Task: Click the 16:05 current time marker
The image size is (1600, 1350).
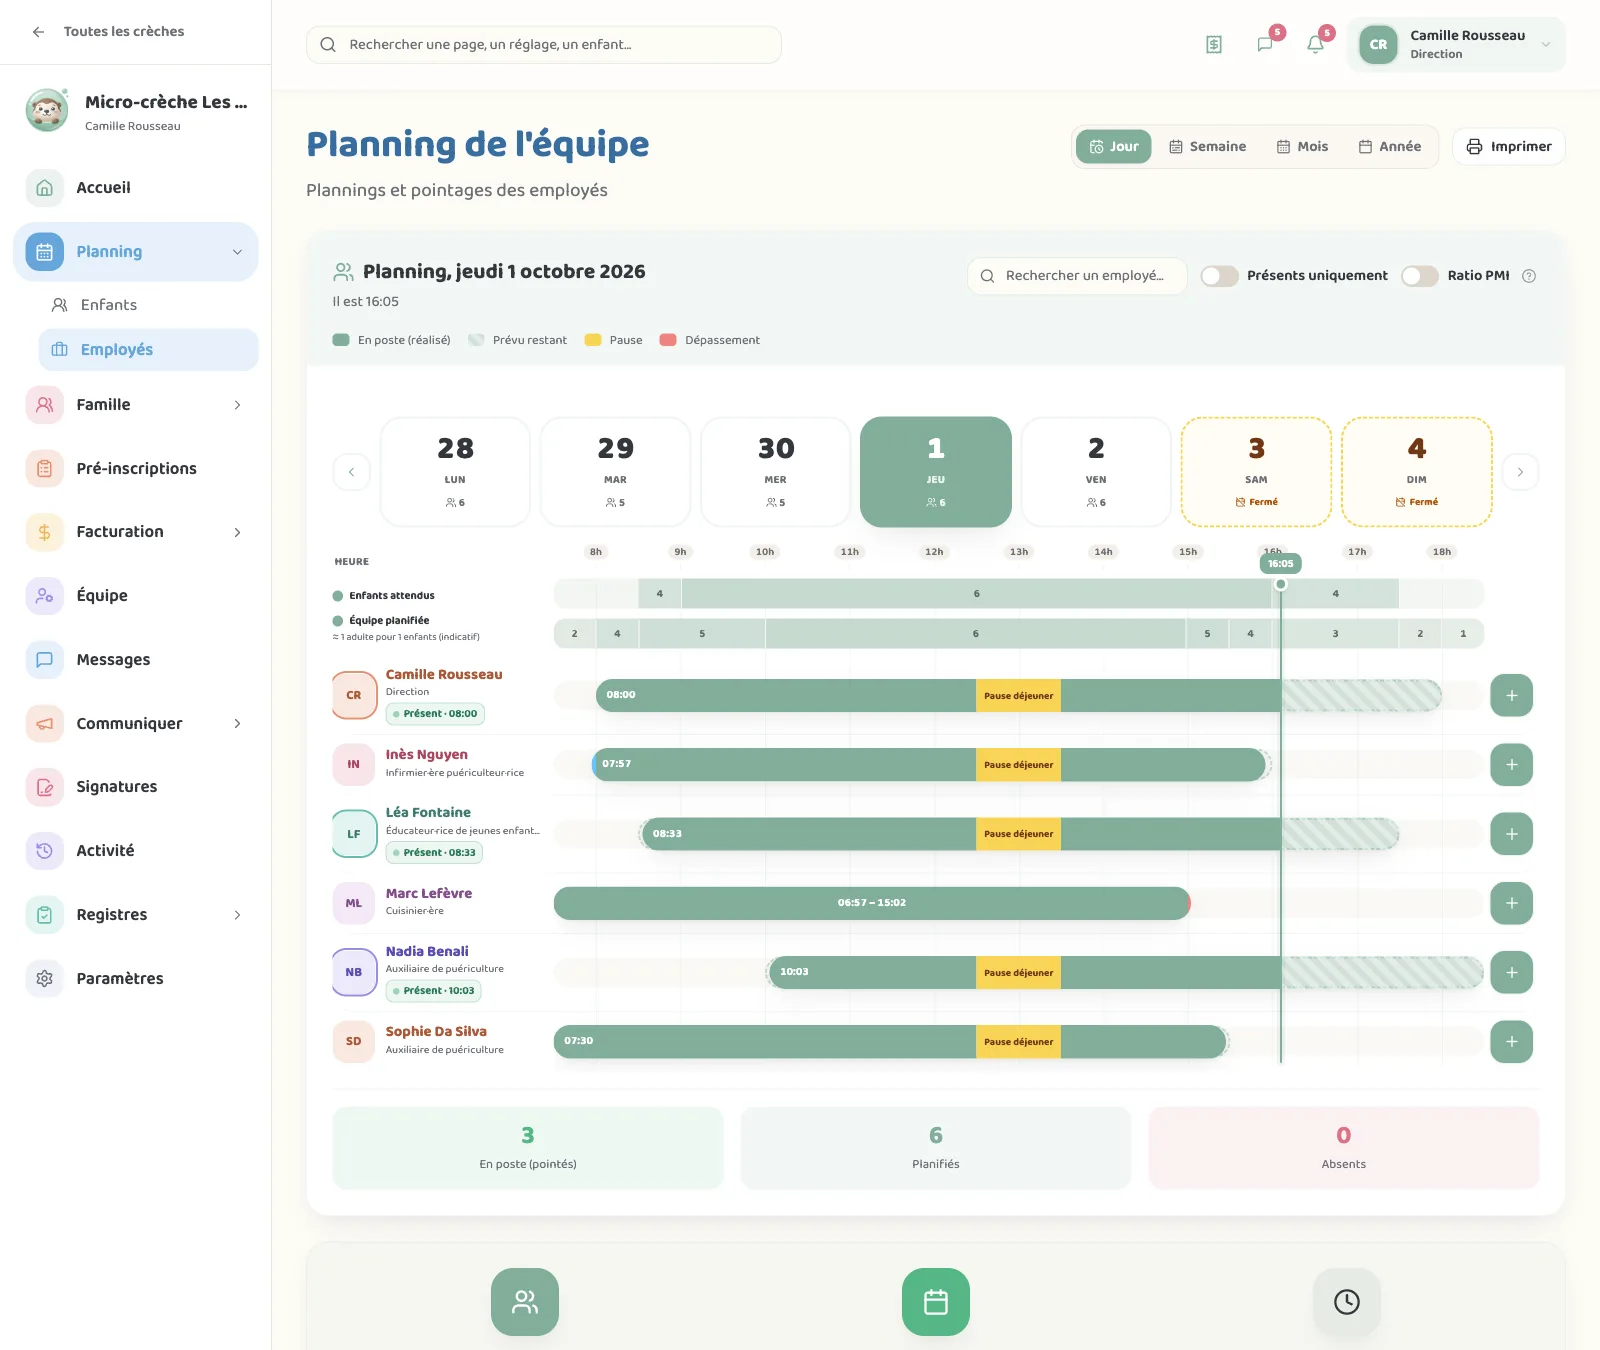Action: pos(1280,564)
